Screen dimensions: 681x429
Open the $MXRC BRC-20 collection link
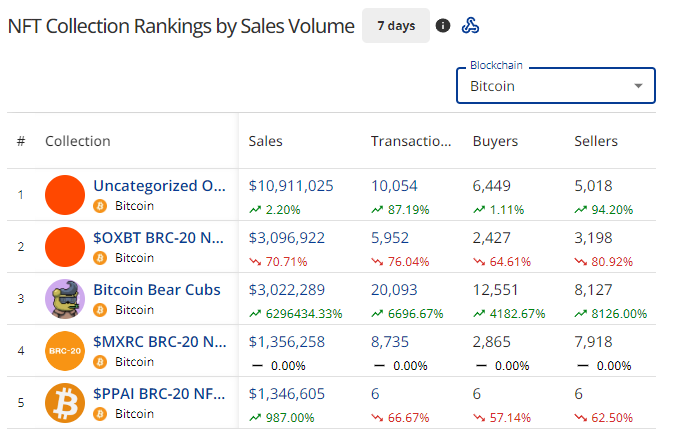point(158,341)
